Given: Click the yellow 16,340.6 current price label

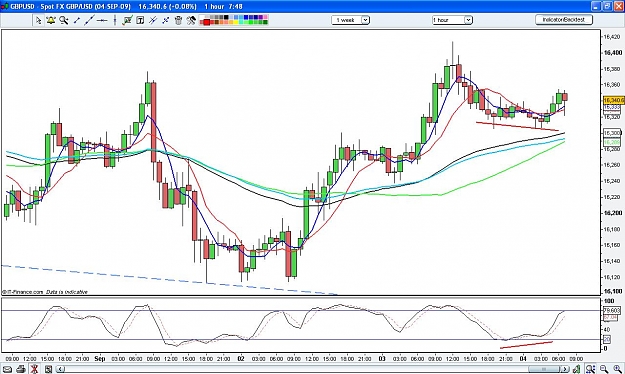Looking at the screenshot, I should [613, 100].
